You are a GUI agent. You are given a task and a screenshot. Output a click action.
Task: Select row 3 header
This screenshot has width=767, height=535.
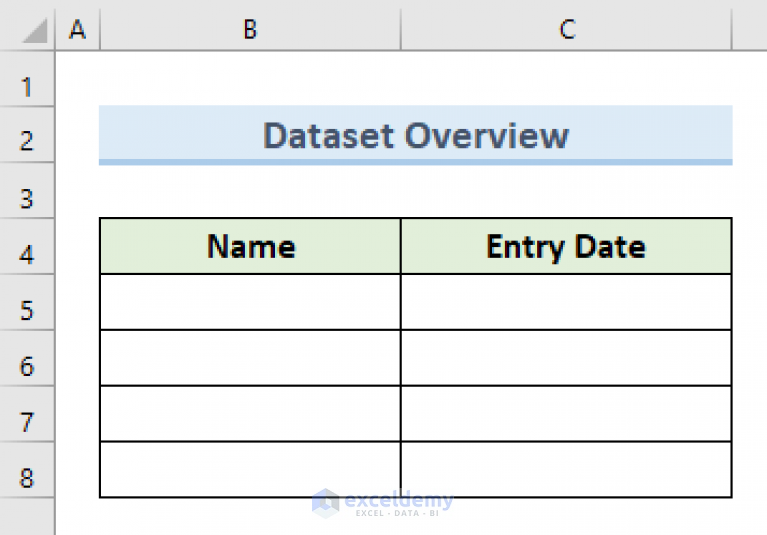coord(27,199)
